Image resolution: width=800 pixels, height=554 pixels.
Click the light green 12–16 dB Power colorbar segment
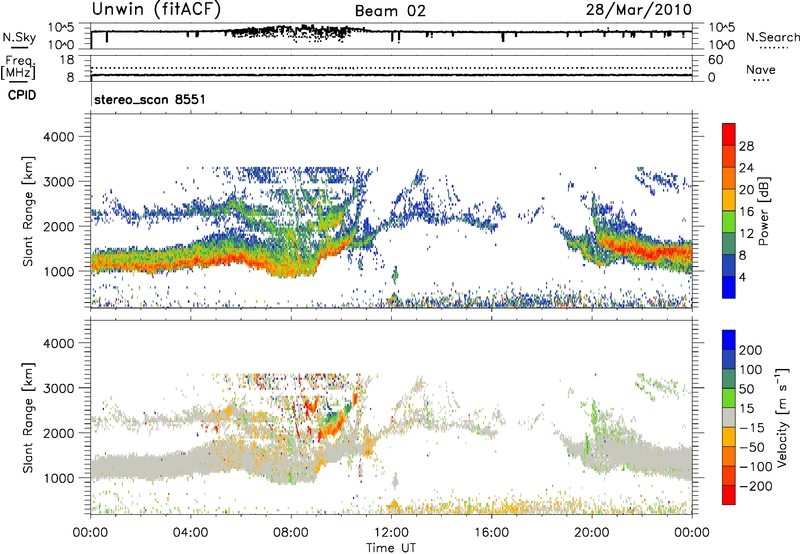[729, 222]
